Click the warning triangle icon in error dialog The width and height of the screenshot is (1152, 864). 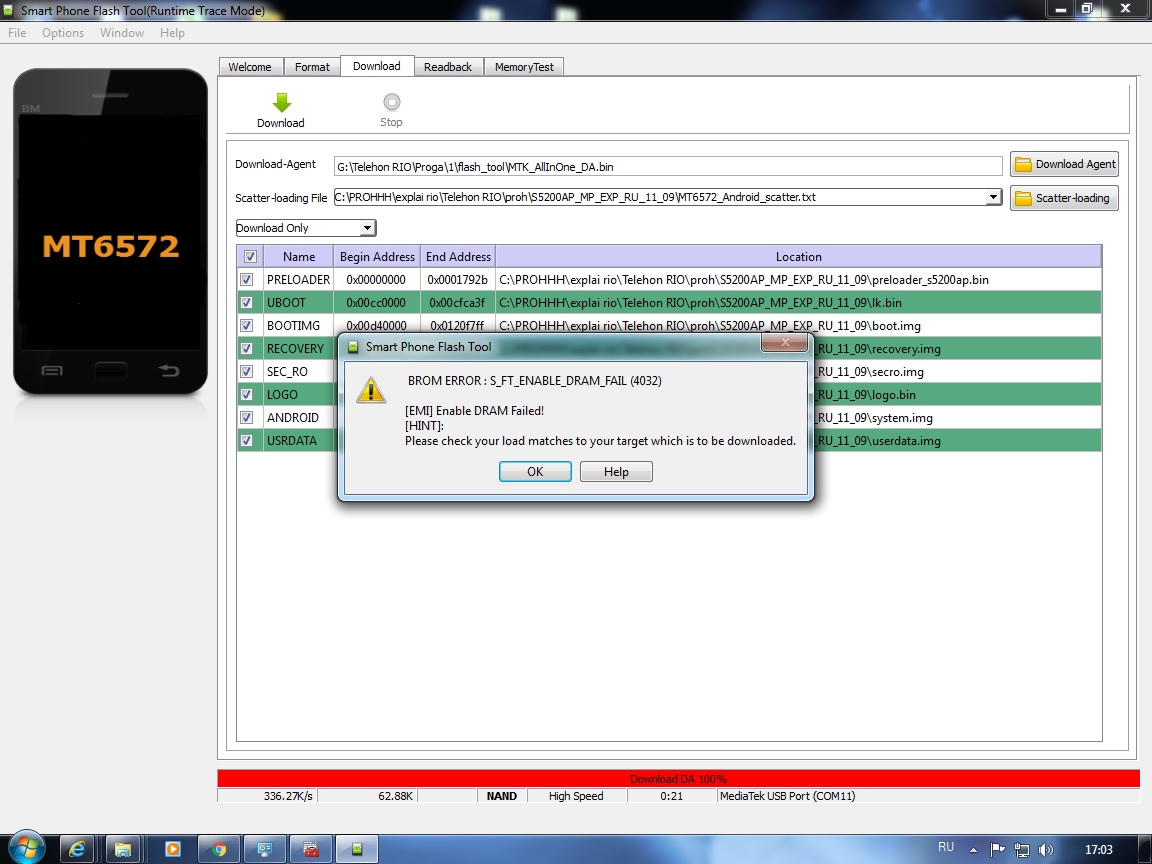tap(371, 390)
